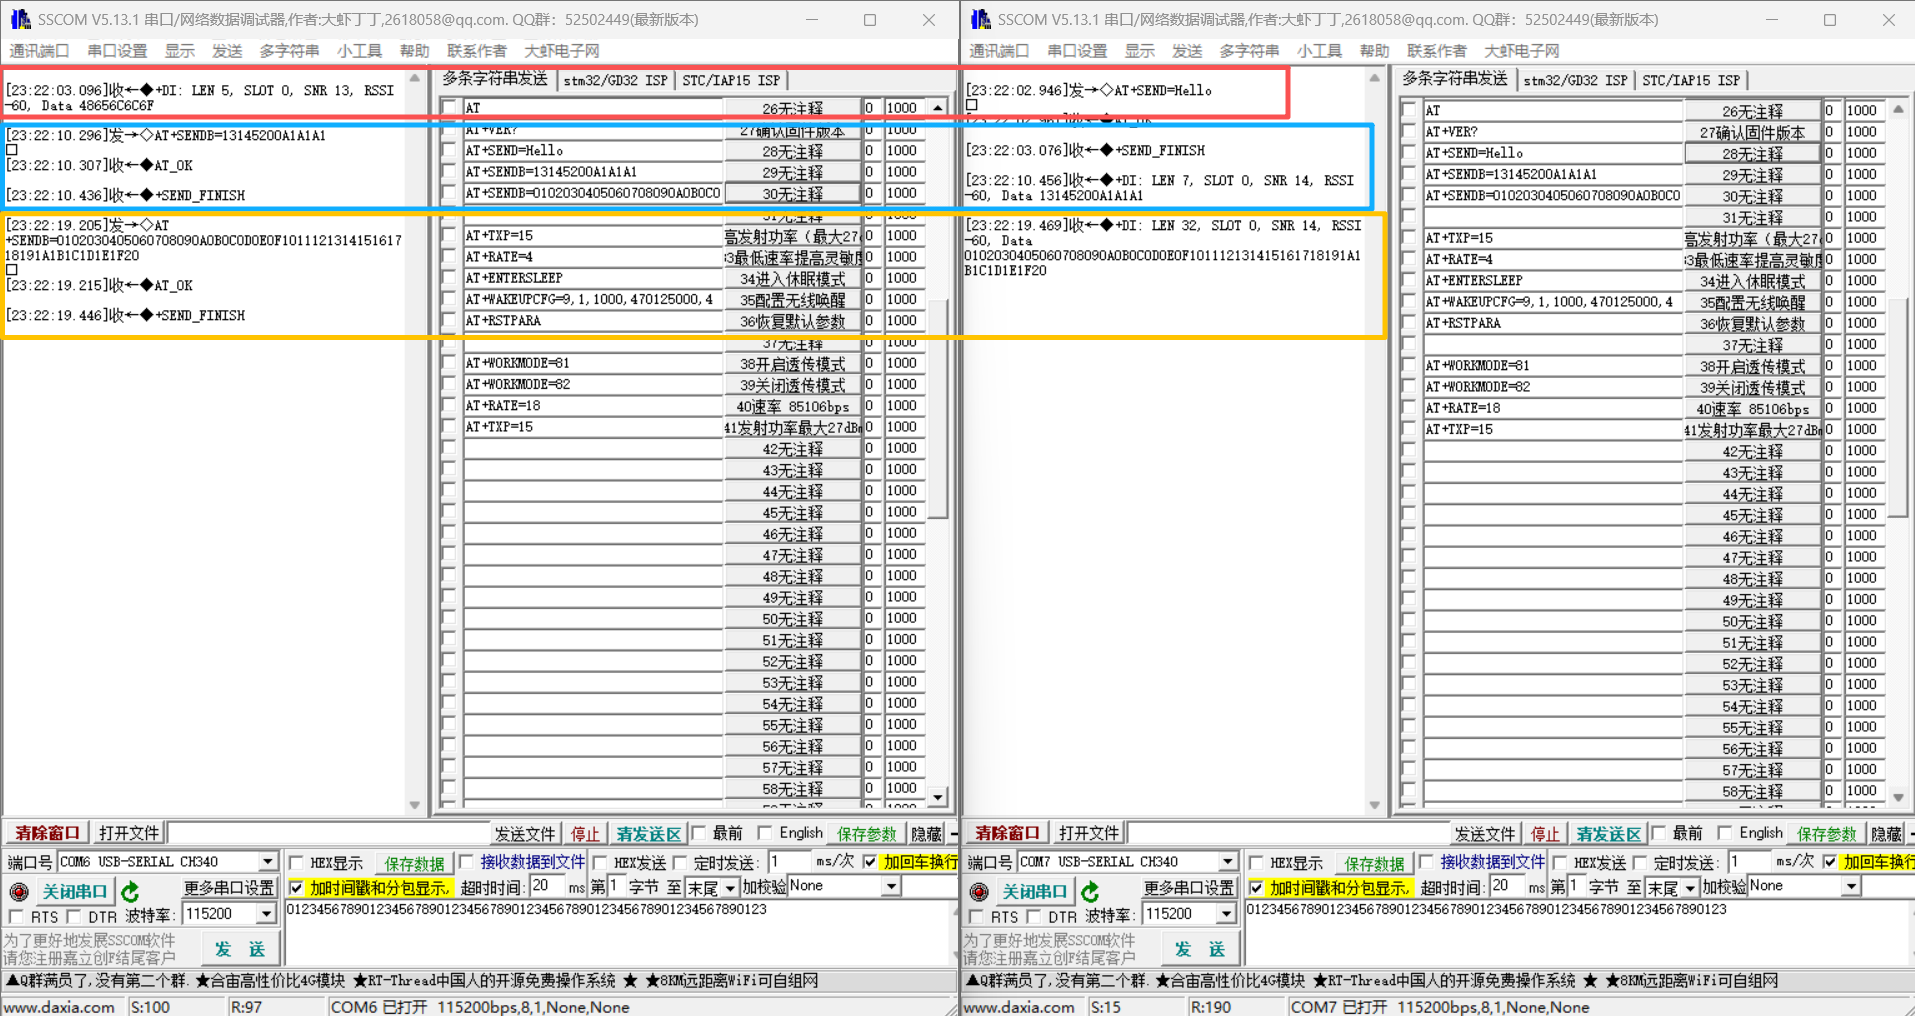Open baud rate 115200 dropdown in COM7 window
Image resolution: width=1915 pixels, height=1016 pixels.
point(1225,914)
